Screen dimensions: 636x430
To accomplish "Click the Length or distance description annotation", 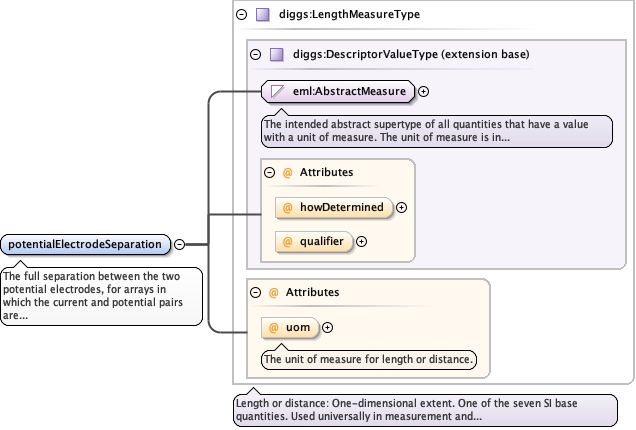I will [425, 410].
